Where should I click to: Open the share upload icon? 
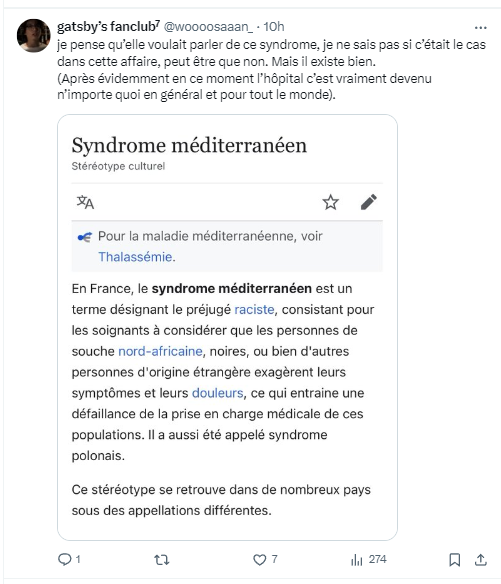[481, 559]
